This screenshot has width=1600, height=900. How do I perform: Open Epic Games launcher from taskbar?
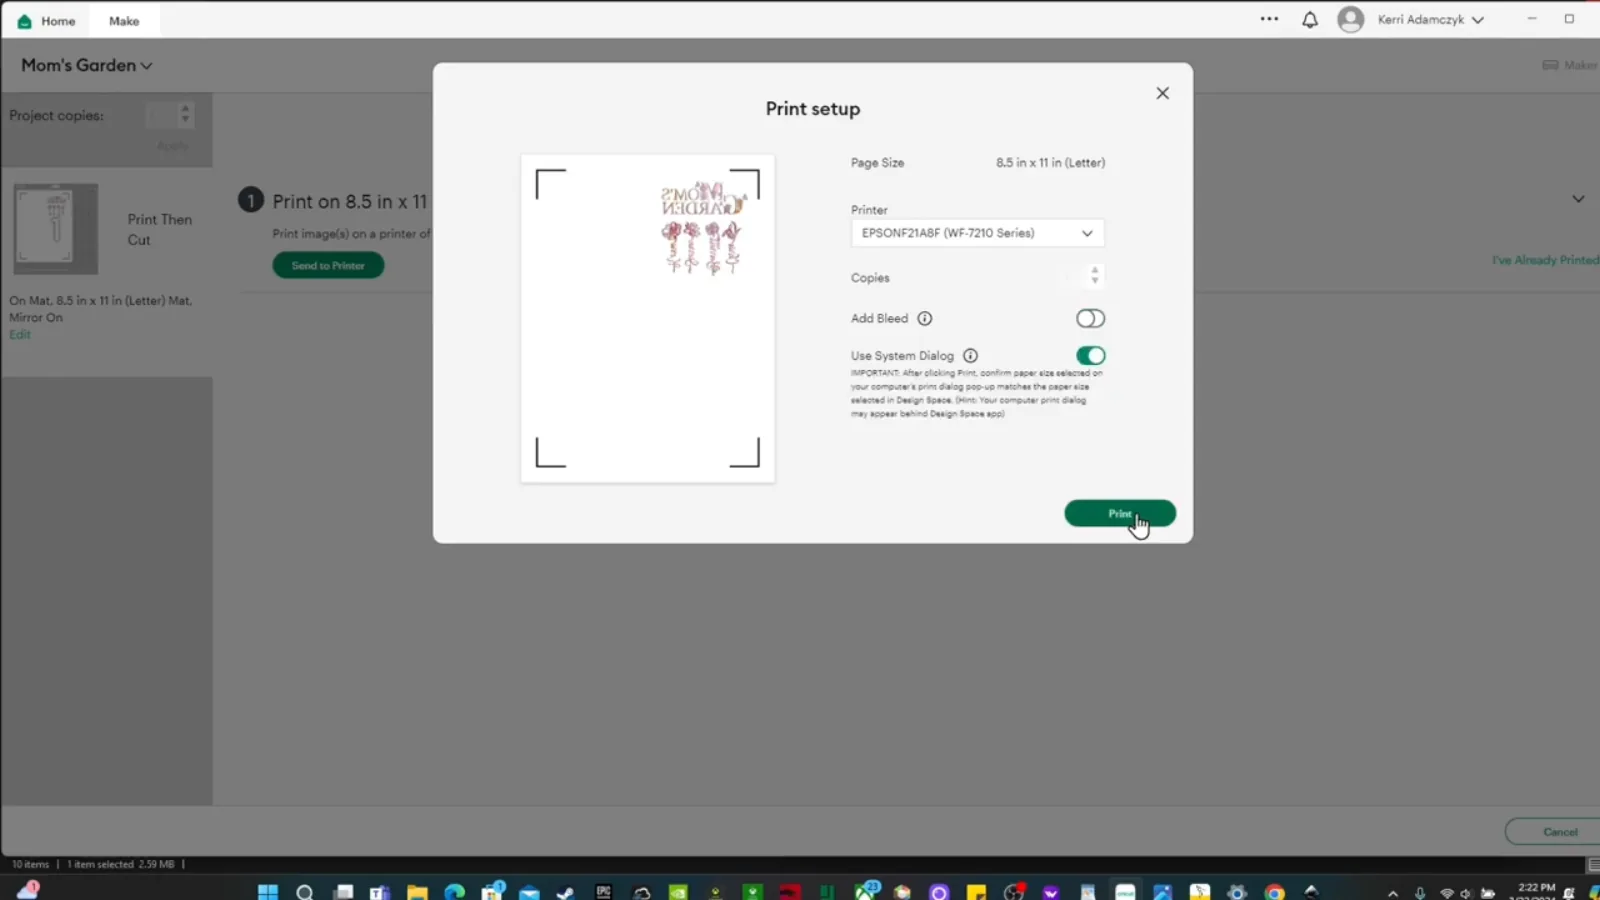[604, 892]
